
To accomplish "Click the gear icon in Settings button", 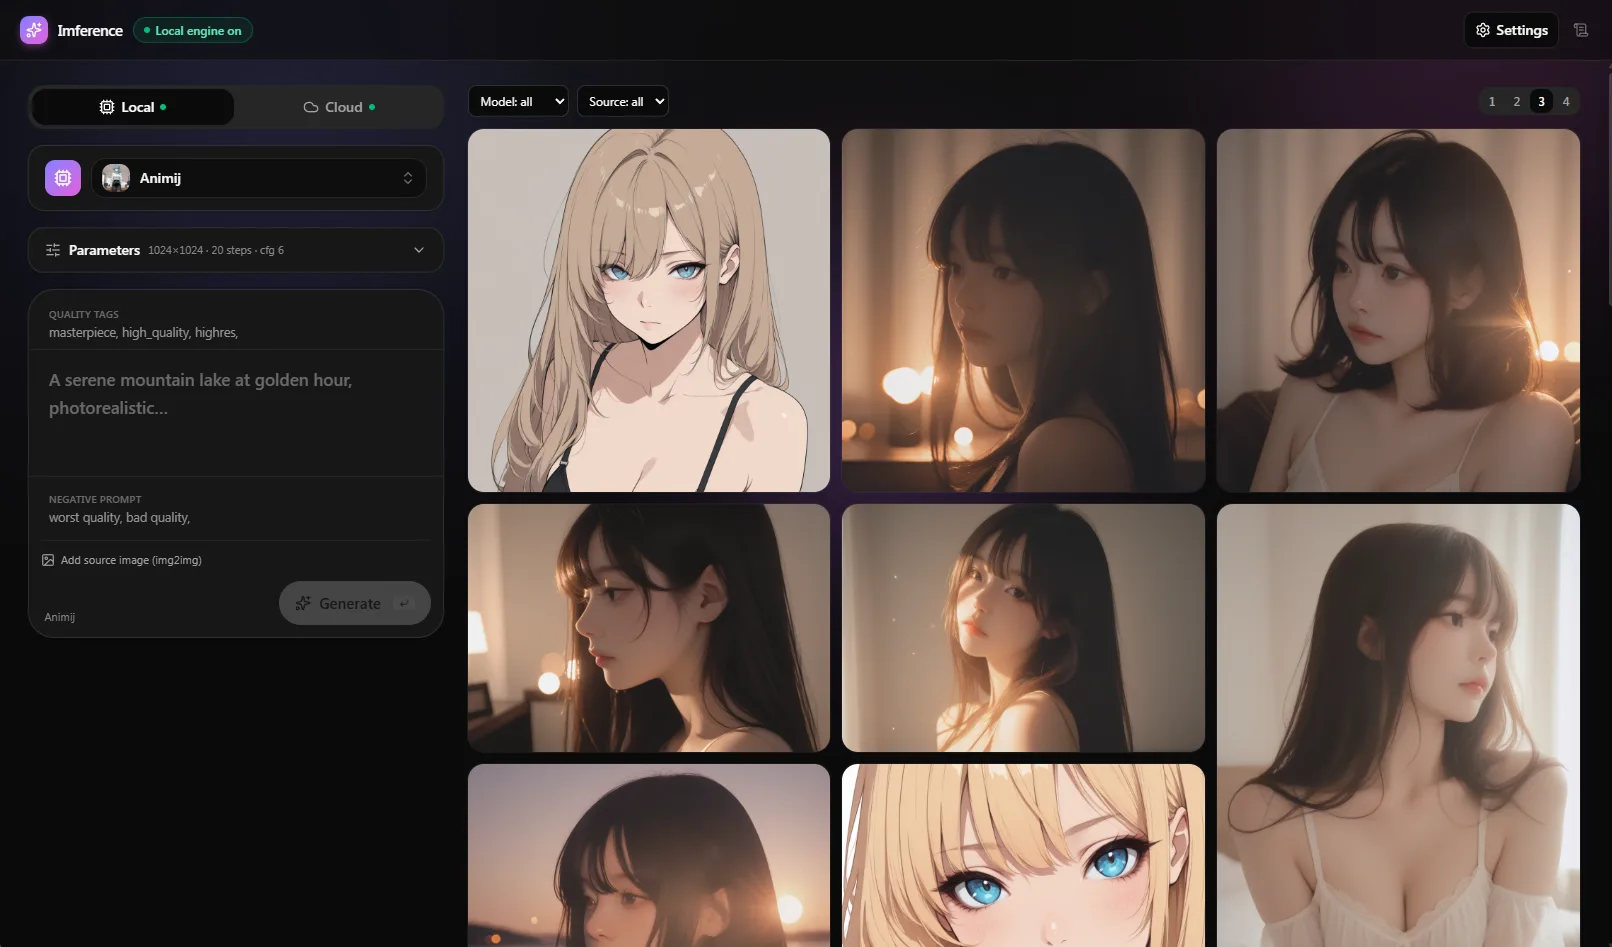I will [x=1483, y=30].
